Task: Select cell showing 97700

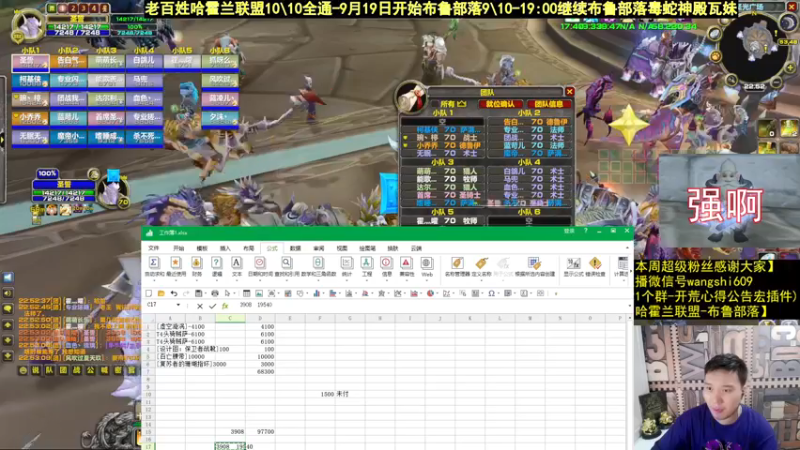Action: [260, 432]
